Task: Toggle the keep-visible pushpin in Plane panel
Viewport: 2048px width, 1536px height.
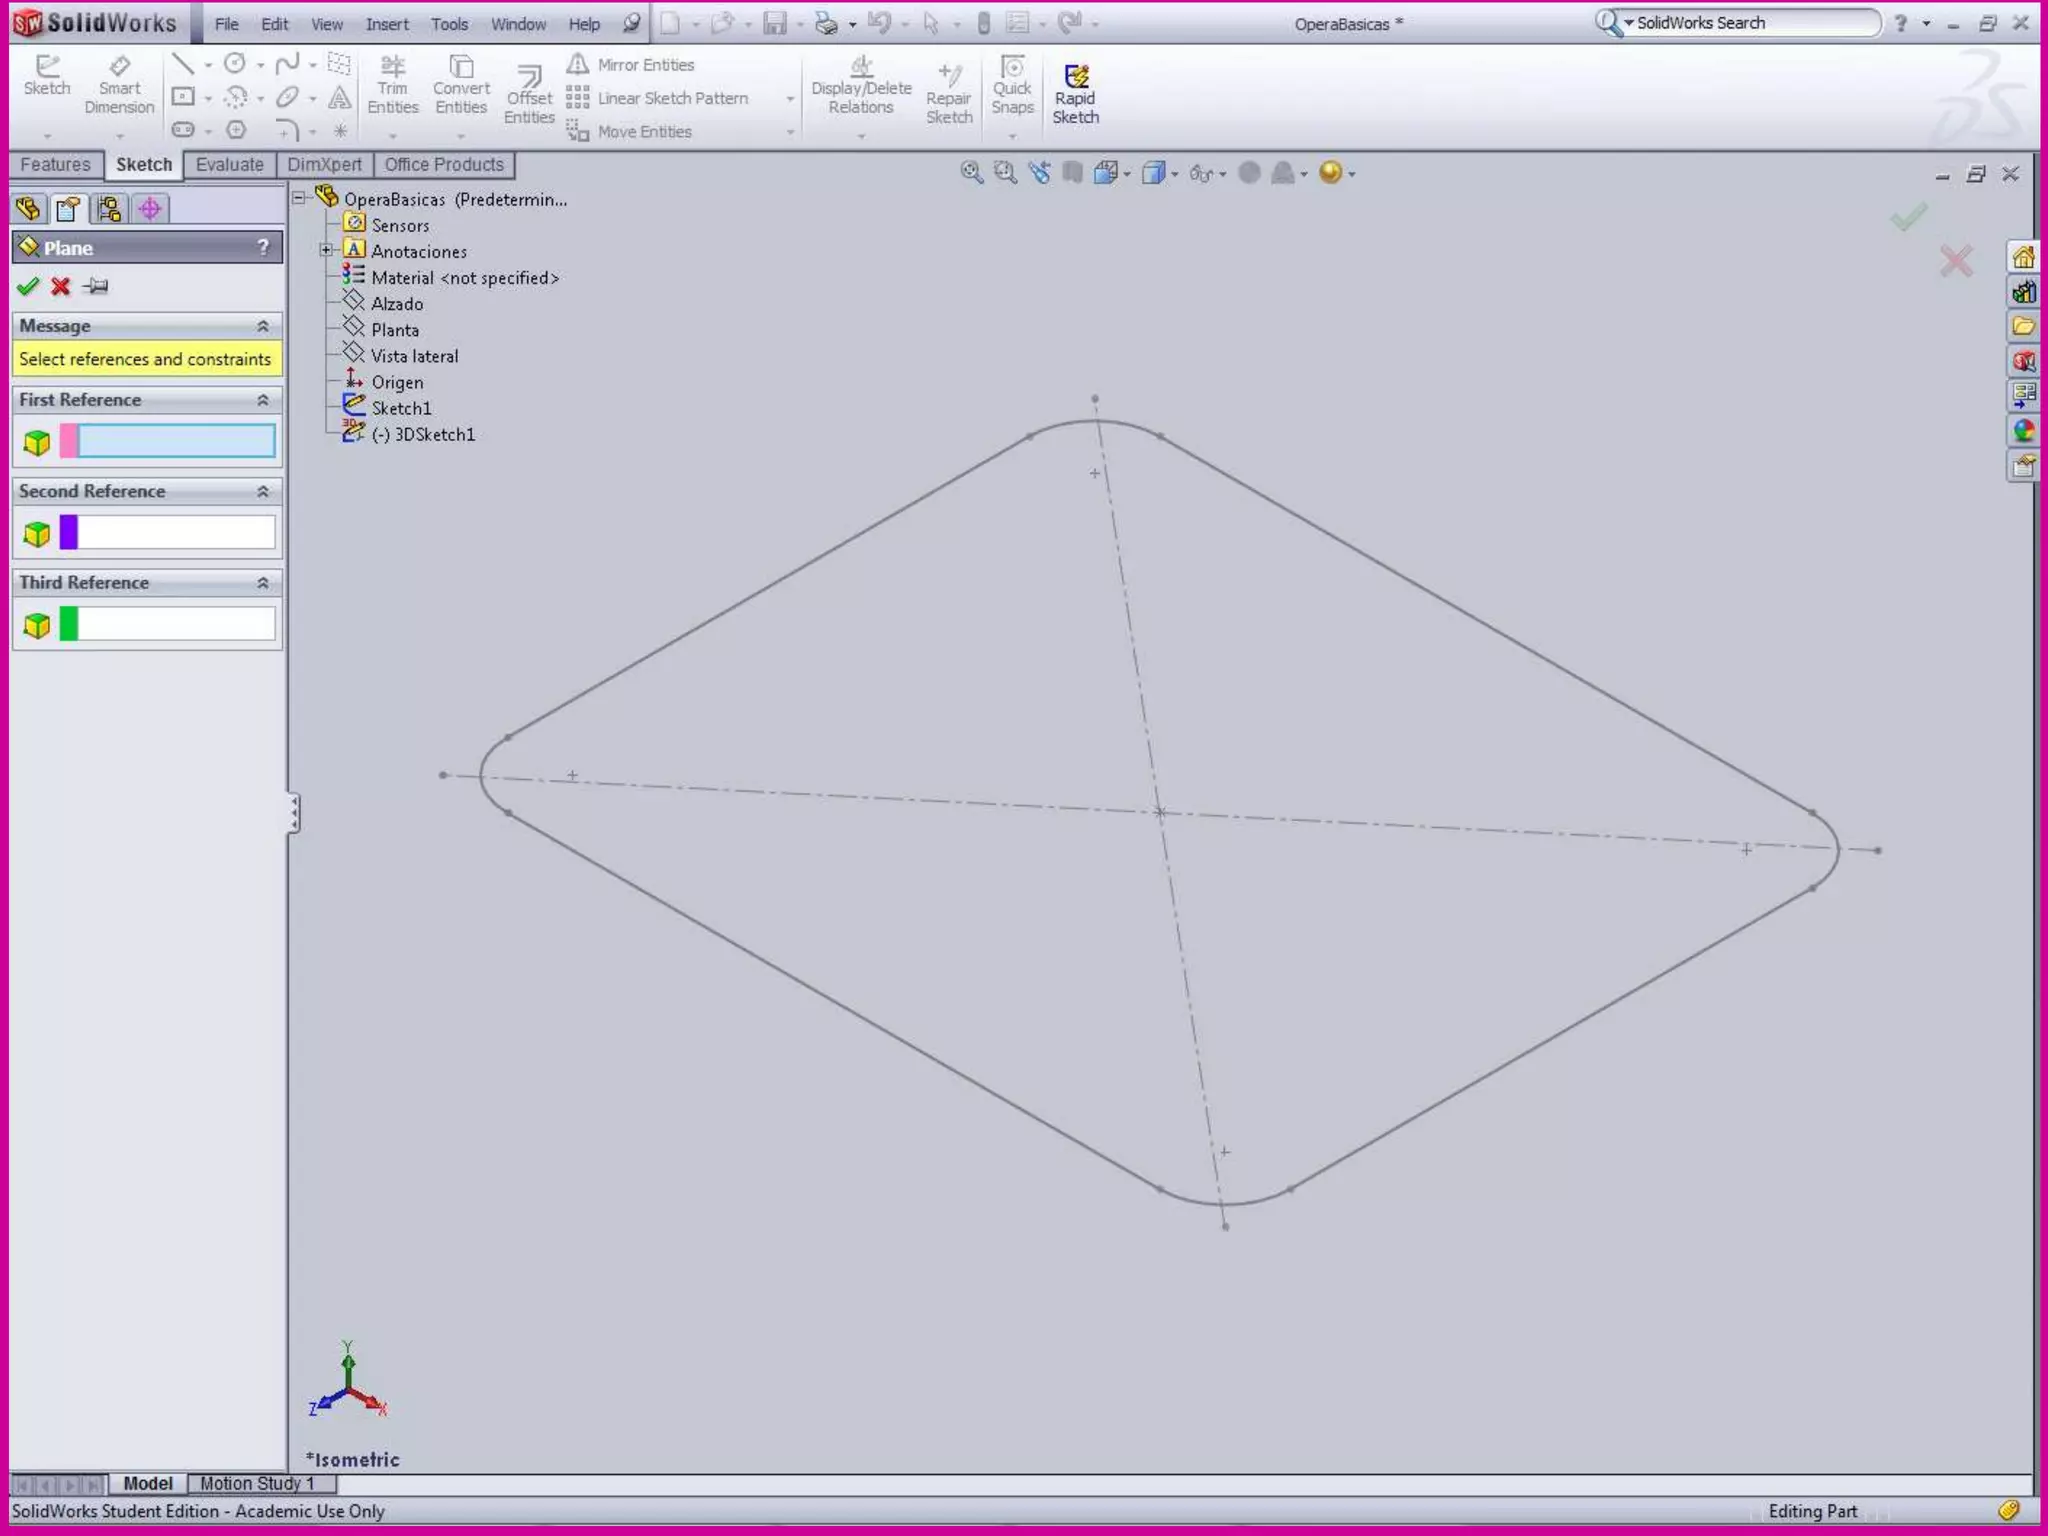Action: click(96, 287)
